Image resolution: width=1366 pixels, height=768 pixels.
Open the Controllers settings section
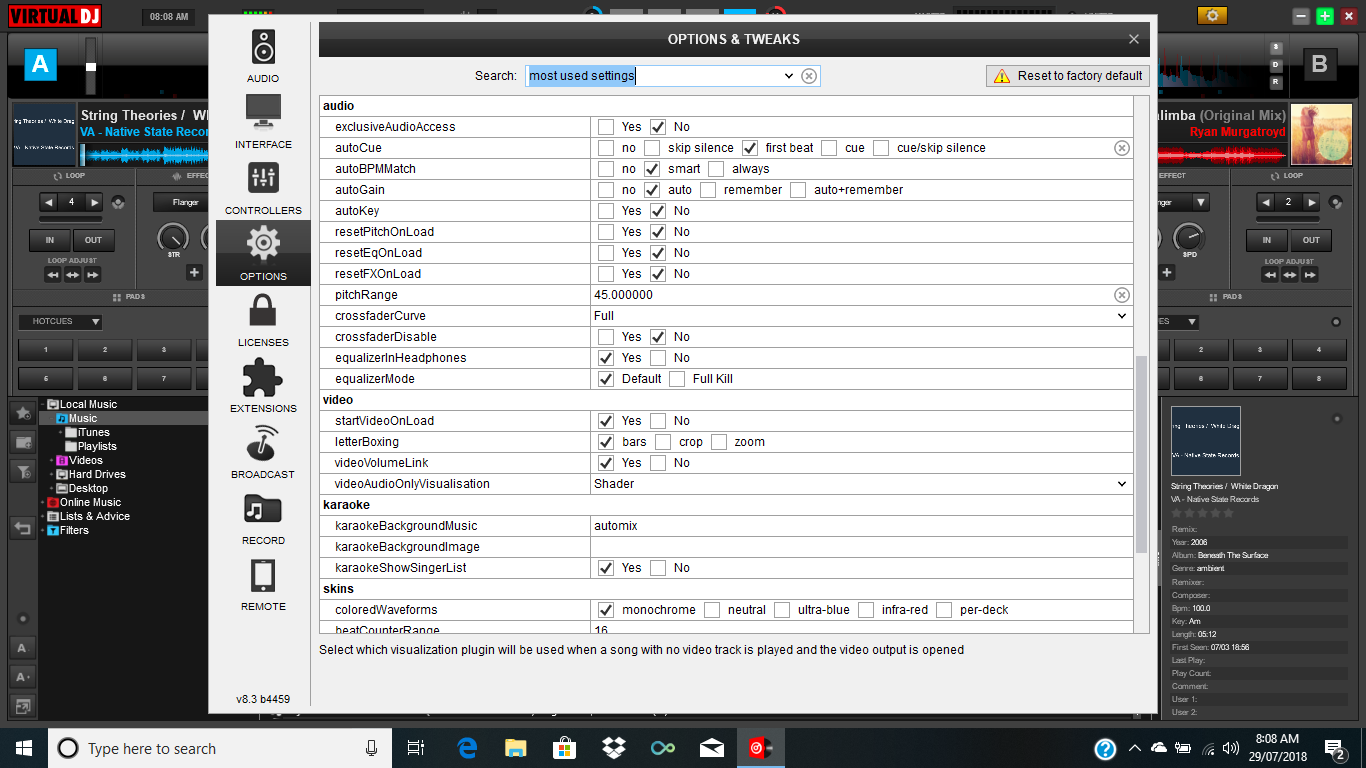point(263,187)
